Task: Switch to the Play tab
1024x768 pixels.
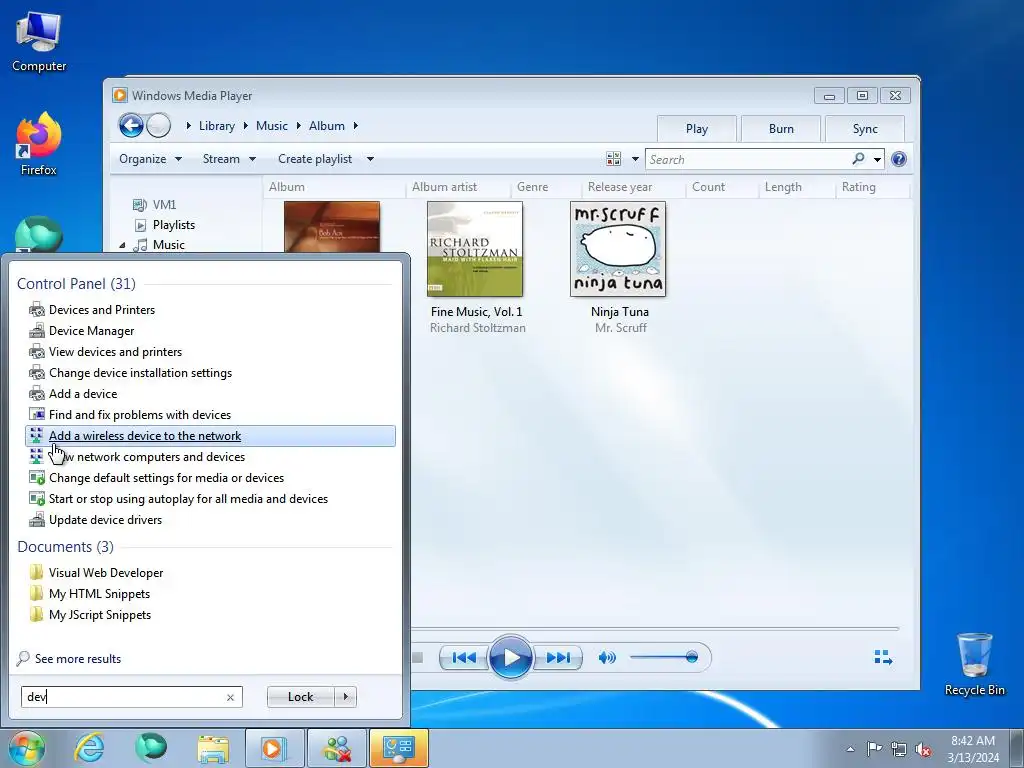Action: tap(697, 129)
